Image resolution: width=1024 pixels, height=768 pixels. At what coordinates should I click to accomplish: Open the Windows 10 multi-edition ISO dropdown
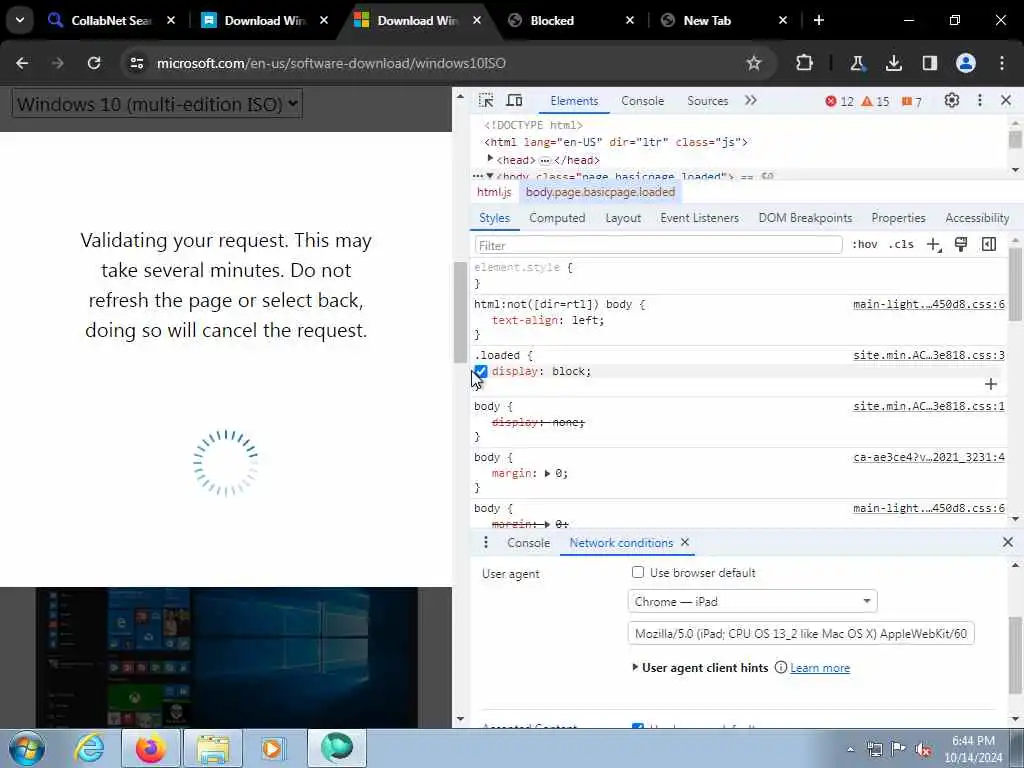click(157, 104)
